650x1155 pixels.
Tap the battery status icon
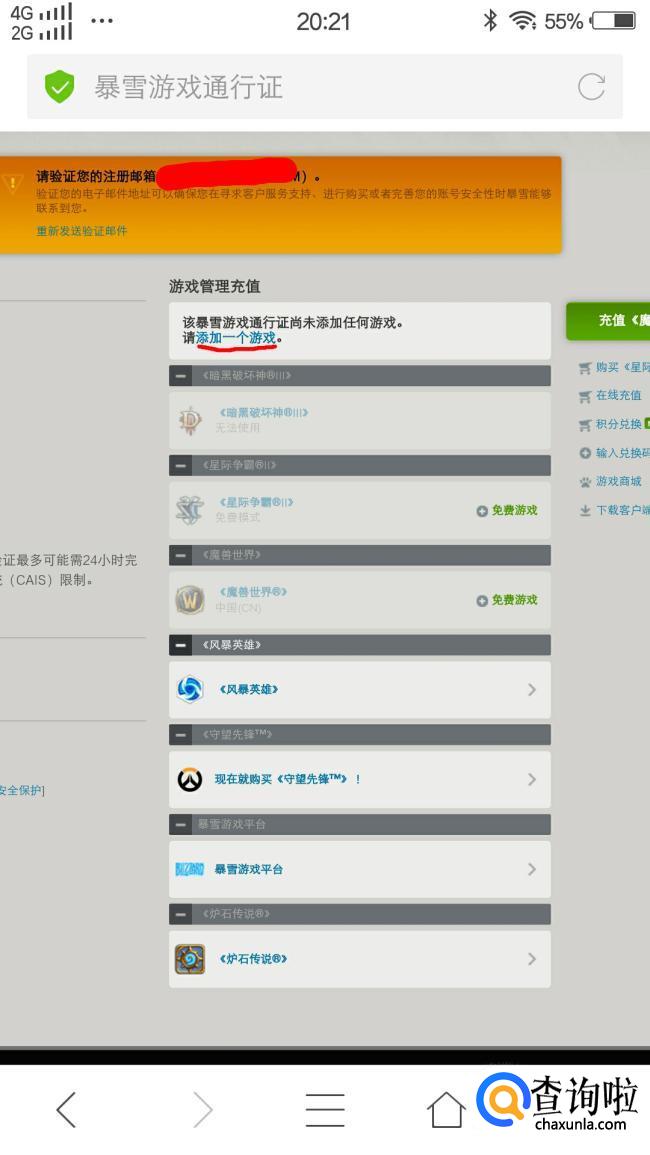coord(613,21)
